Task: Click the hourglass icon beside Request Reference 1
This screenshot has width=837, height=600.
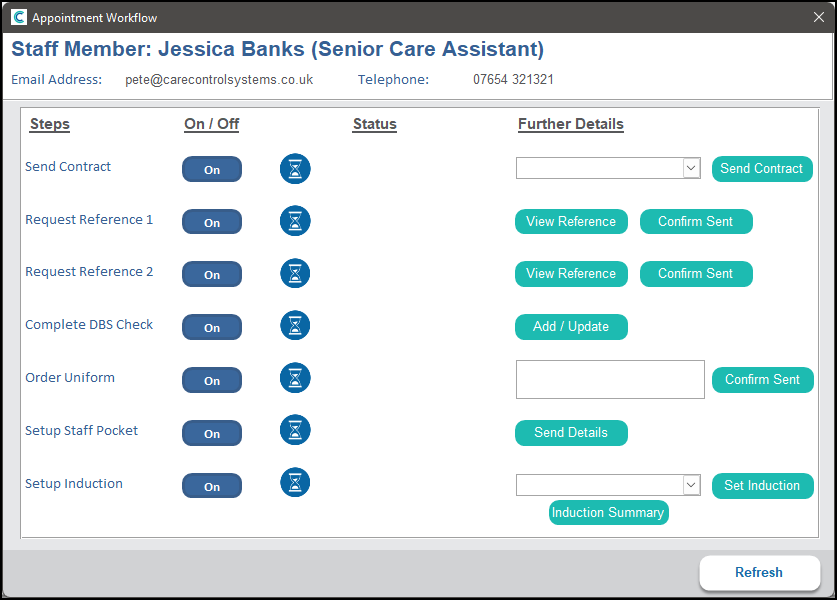Action: (x=295, y=221)
